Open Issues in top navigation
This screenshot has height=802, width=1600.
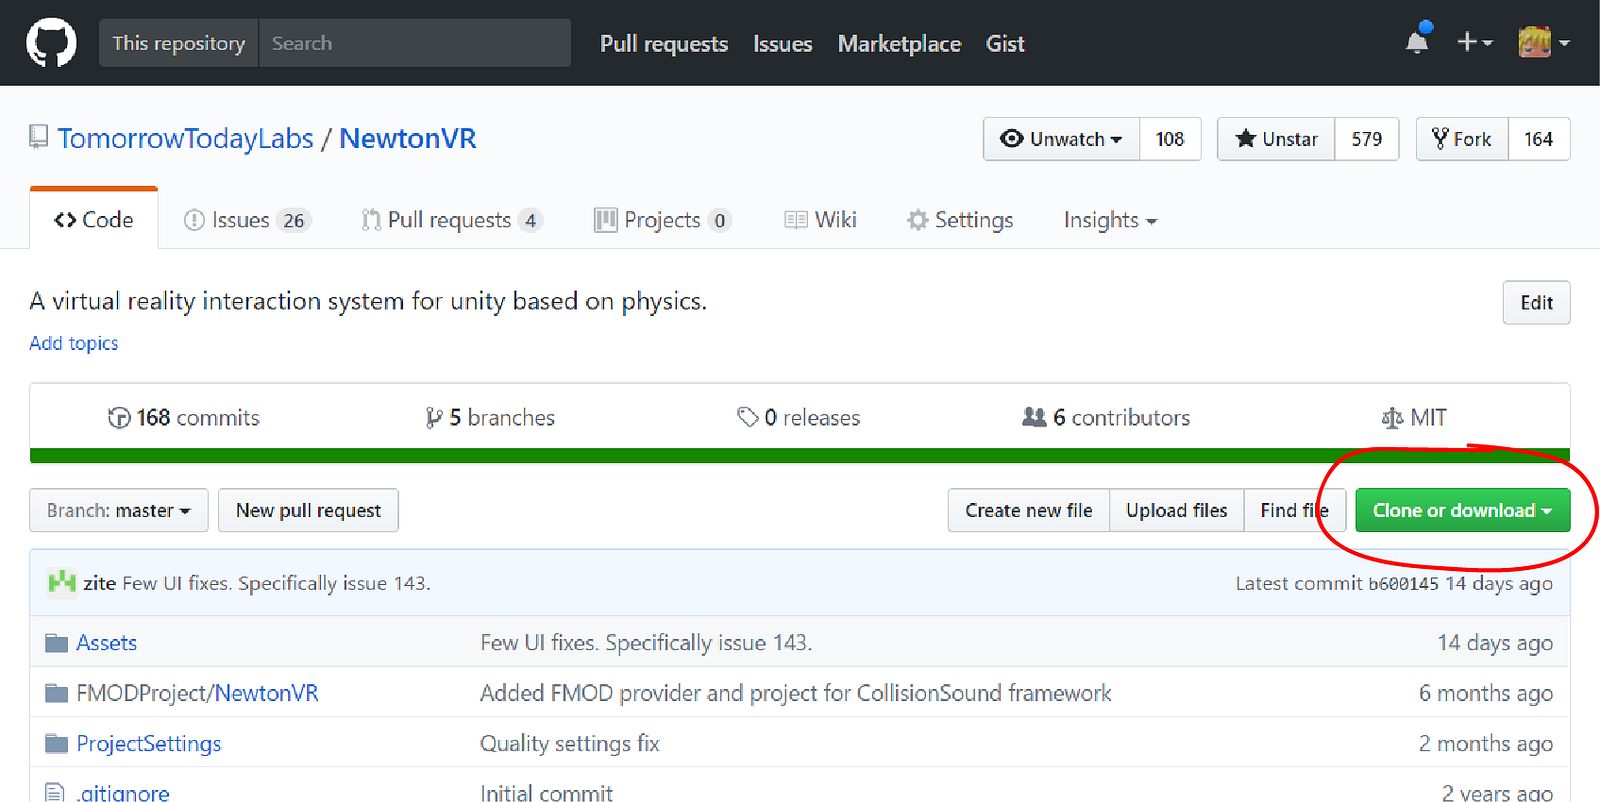pos(783,44)
